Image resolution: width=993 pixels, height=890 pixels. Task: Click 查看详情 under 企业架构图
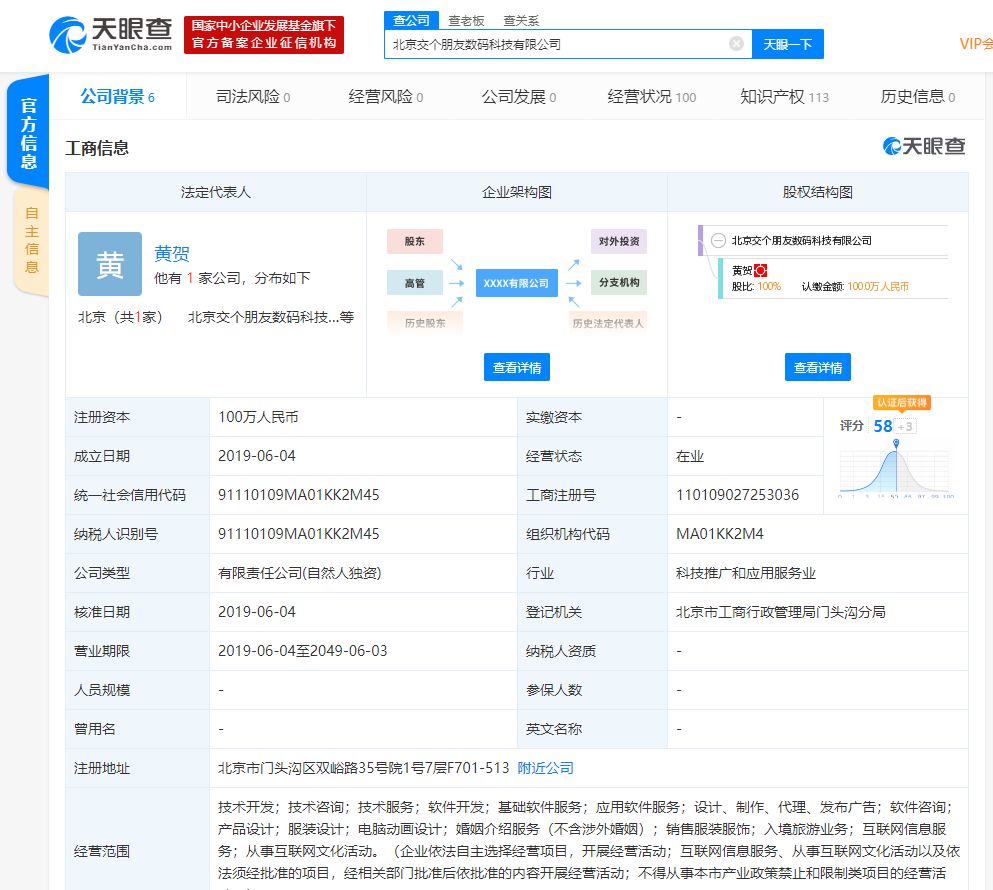pos(517,367)
